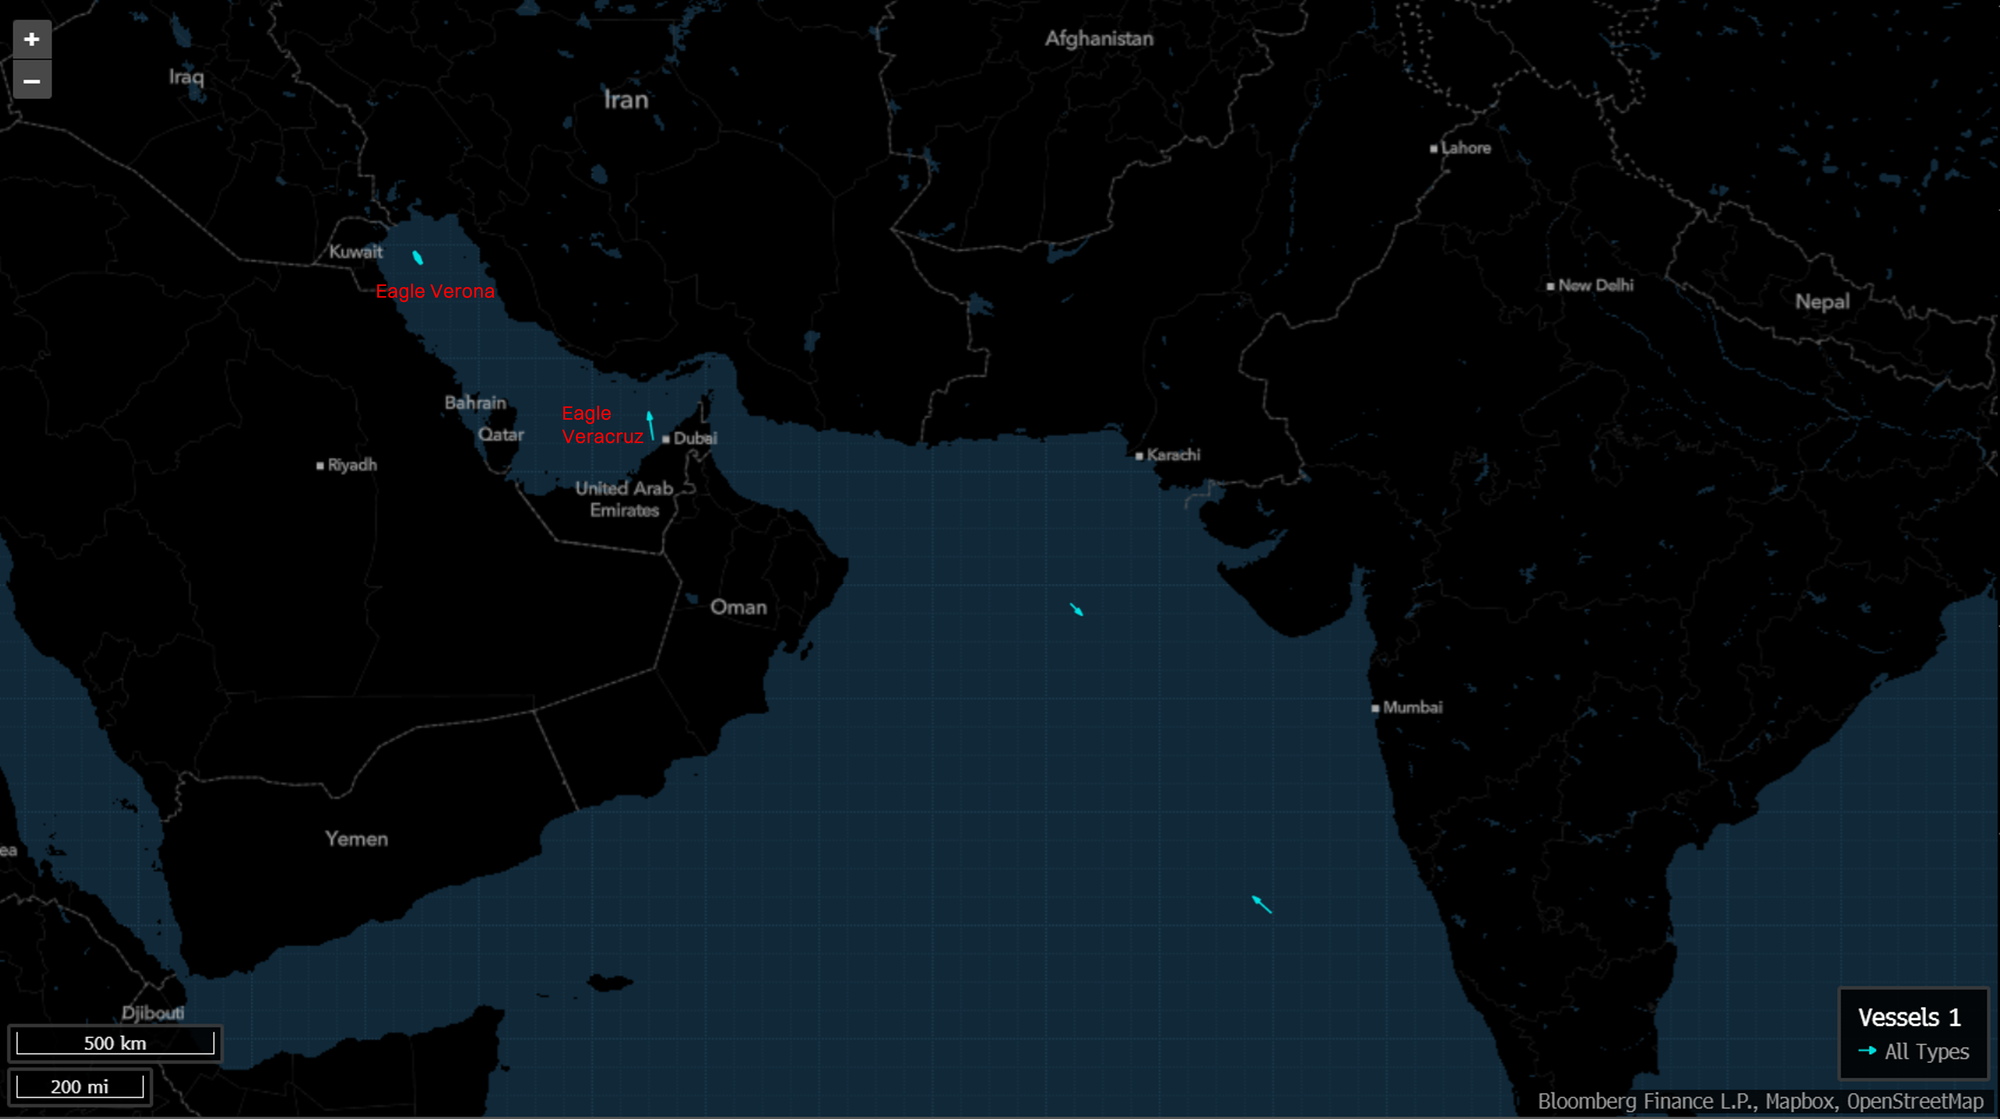Click the Karachi city marker
Viewport: 2000px width, 1119px height.
click(1139, 456)
